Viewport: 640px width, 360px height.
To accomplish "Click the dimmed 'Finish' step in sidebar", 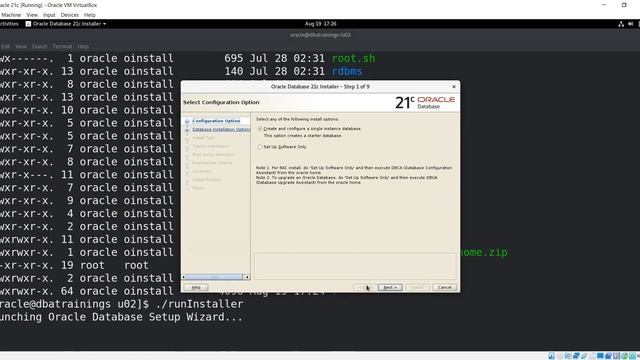I will pos(198,188).
